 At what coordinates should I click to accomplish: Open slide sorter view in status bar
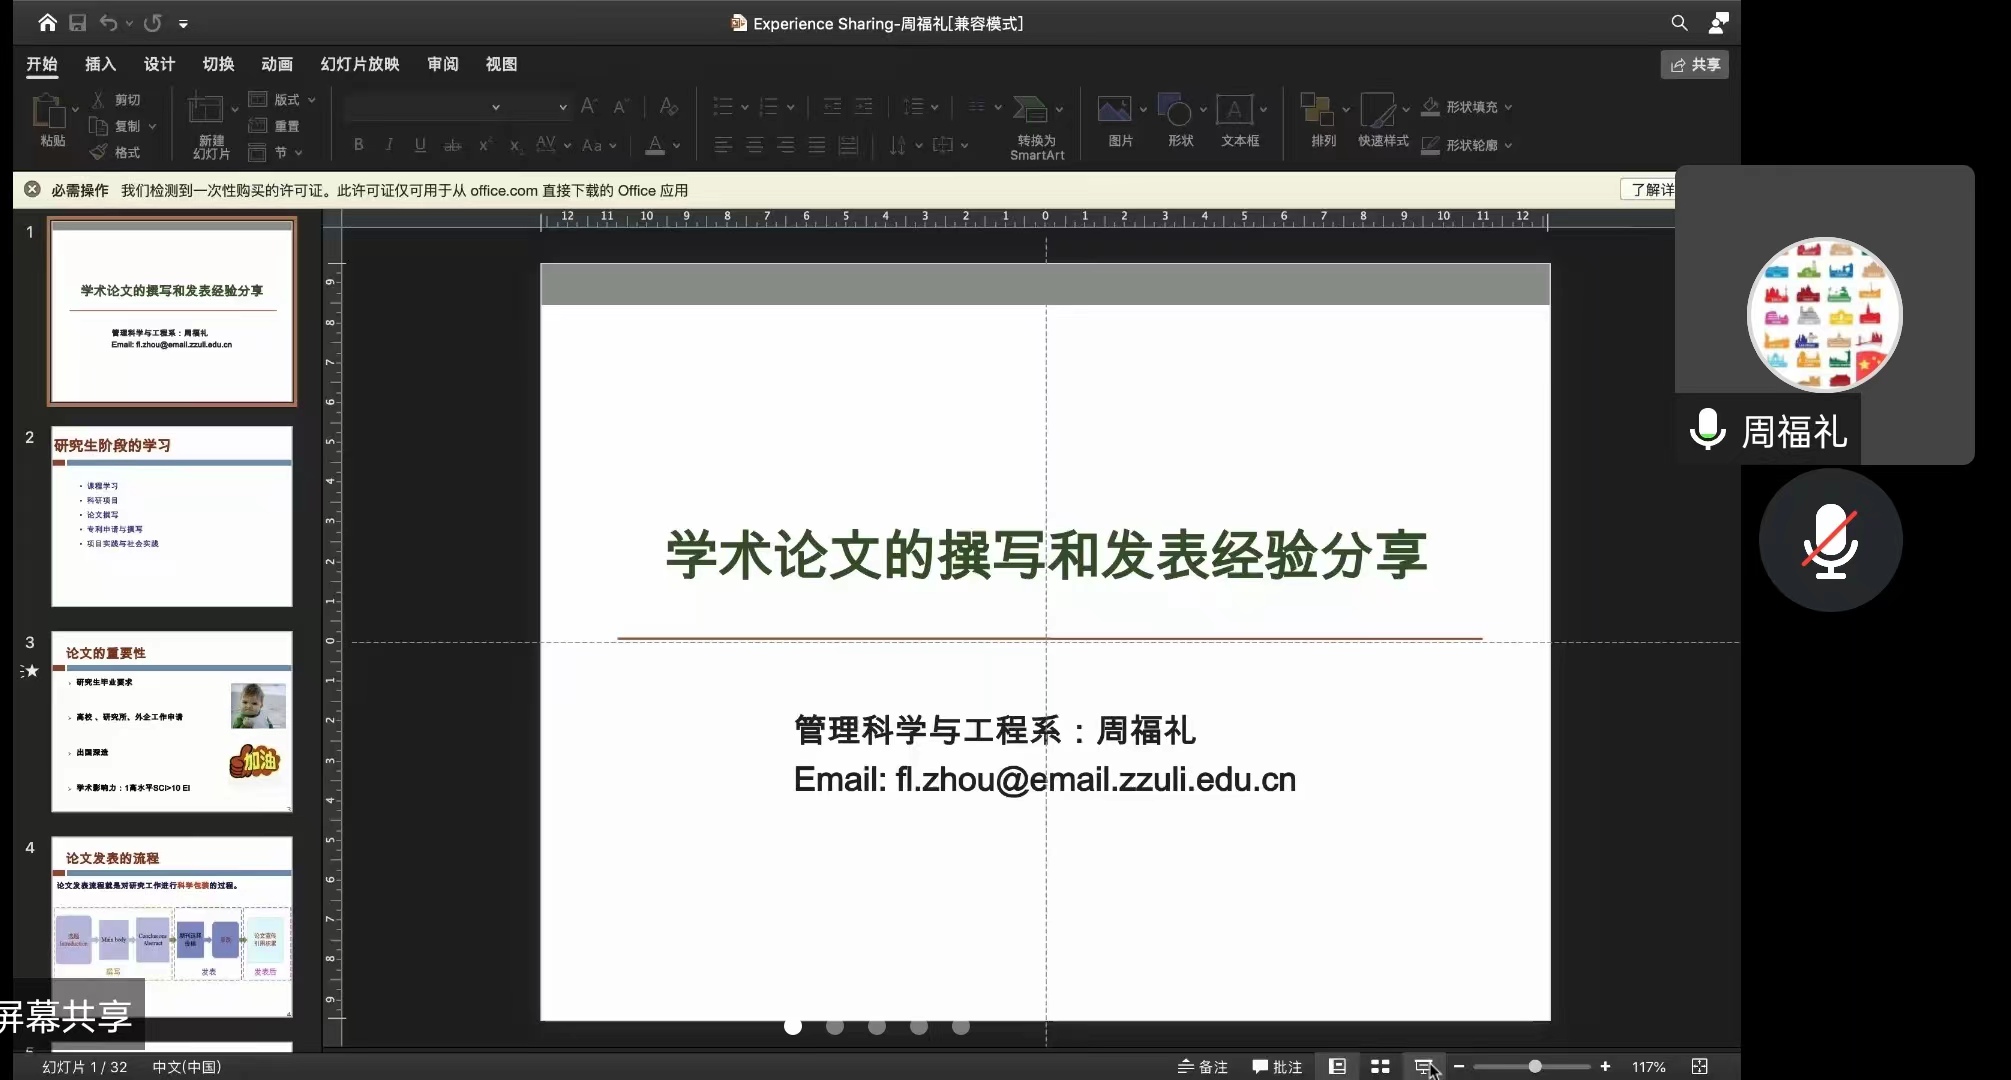tap(1380, 1067)
